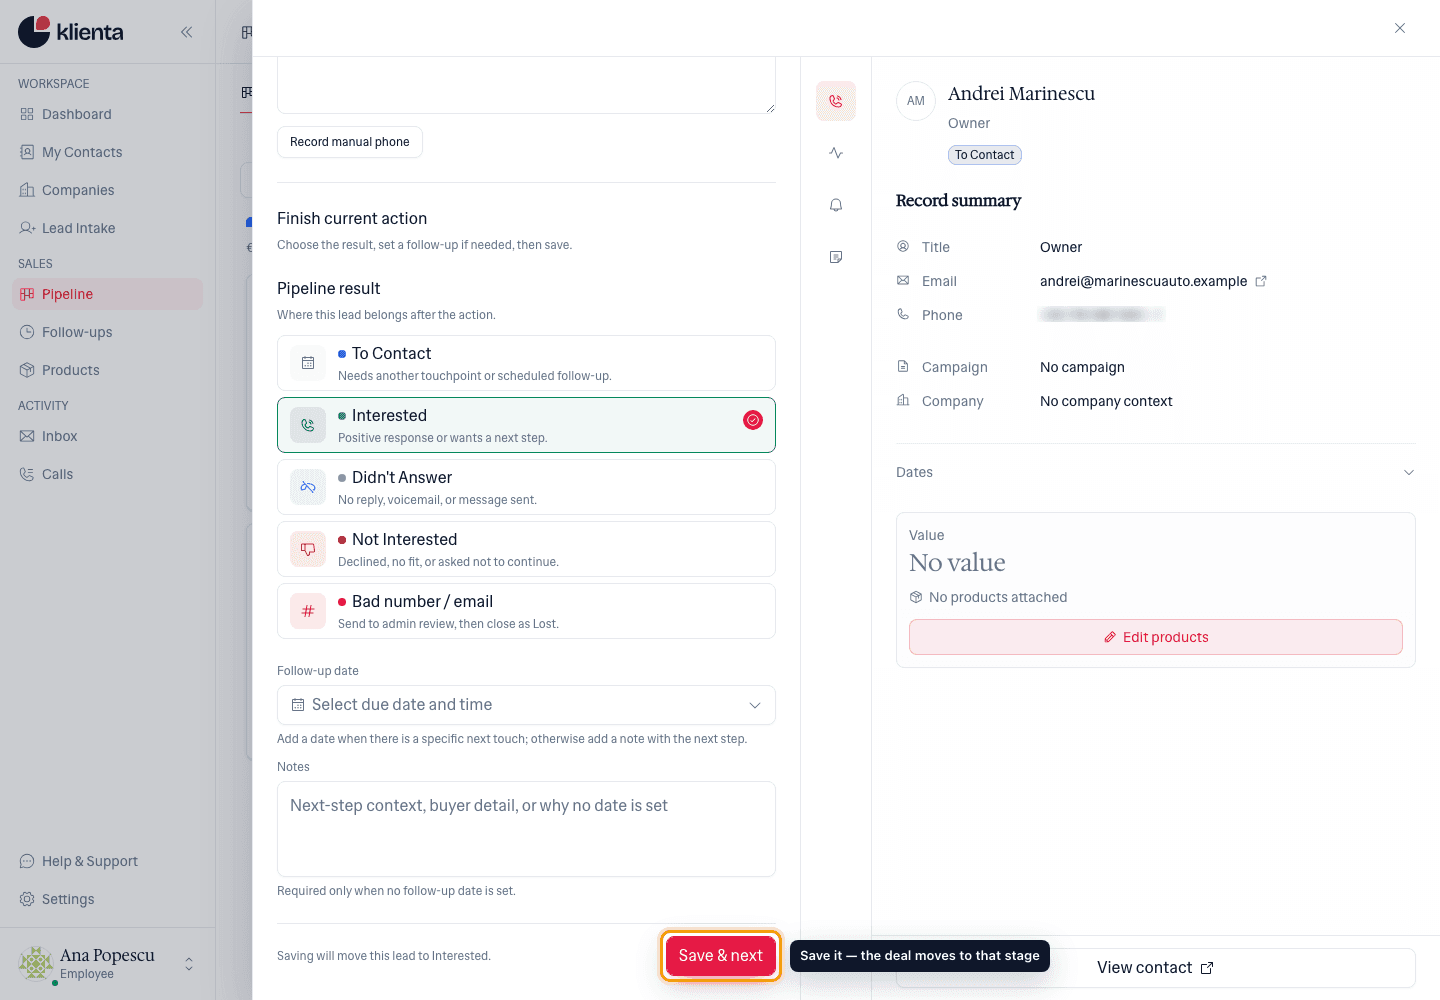Image resolution: width=1440 pixels, height=1000 pixels.
Task: Open the Companies page
Action: tap(107, 190)
